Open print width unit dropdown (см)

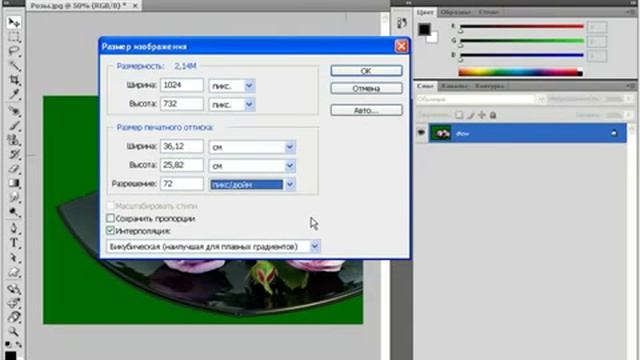[x=289, y=147]
